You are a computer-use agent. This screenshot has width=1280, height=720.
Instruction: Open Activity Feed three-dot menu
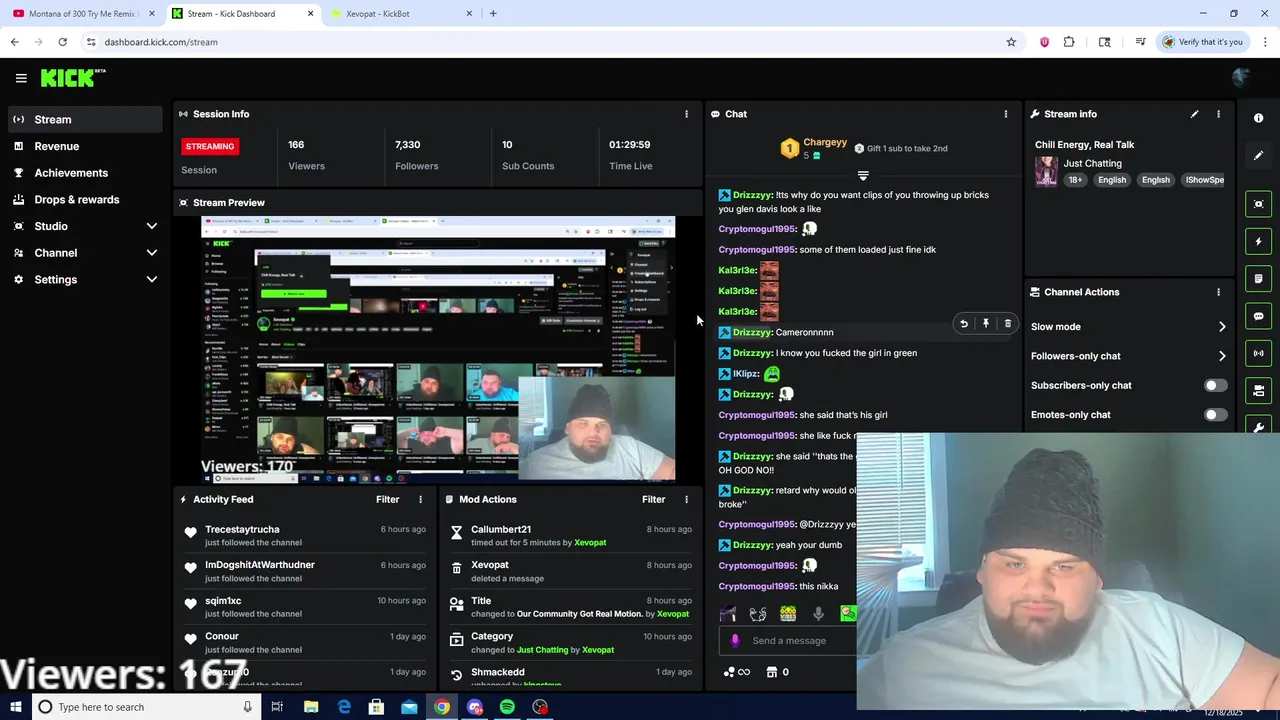point(420,499)
